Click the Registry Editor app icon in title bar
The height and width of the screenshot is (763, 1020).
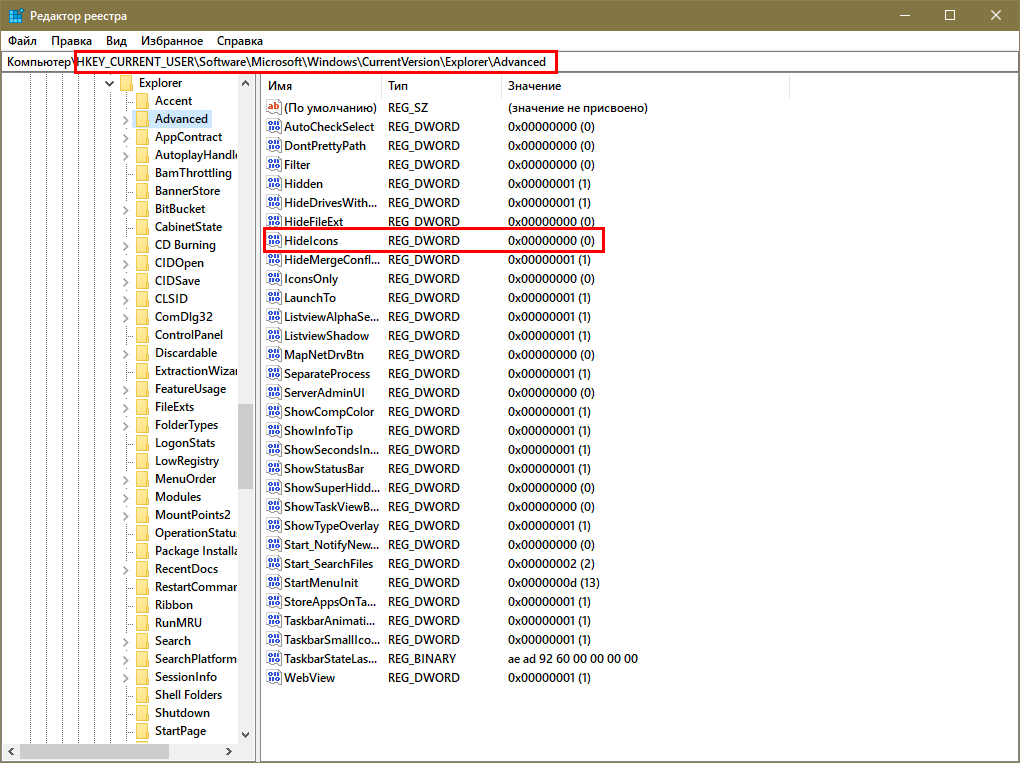tap(16, 15)
